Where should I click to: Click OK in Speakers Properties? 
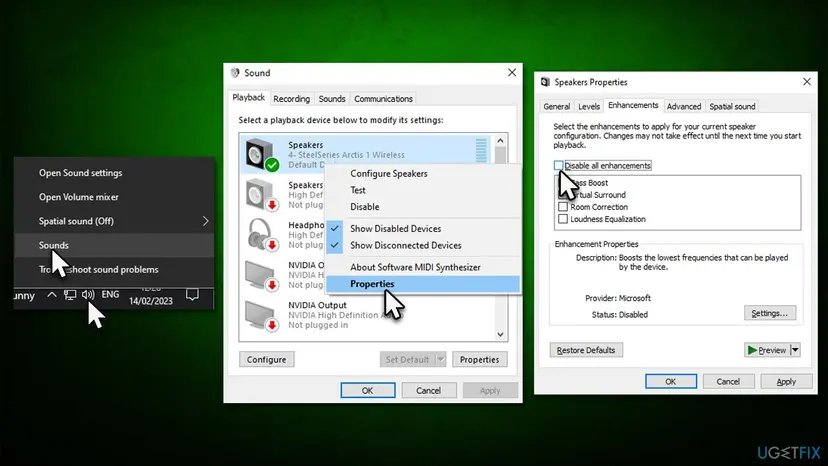(x=671, y=381)
